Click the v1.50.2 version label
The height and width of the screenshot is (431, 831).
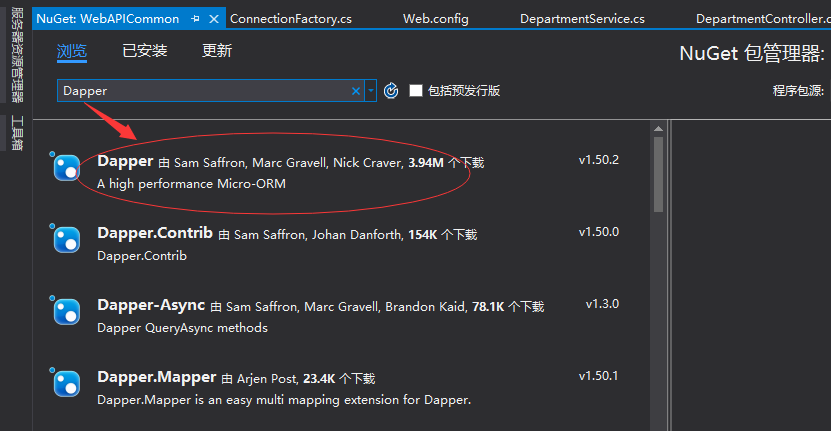(598, 160)
